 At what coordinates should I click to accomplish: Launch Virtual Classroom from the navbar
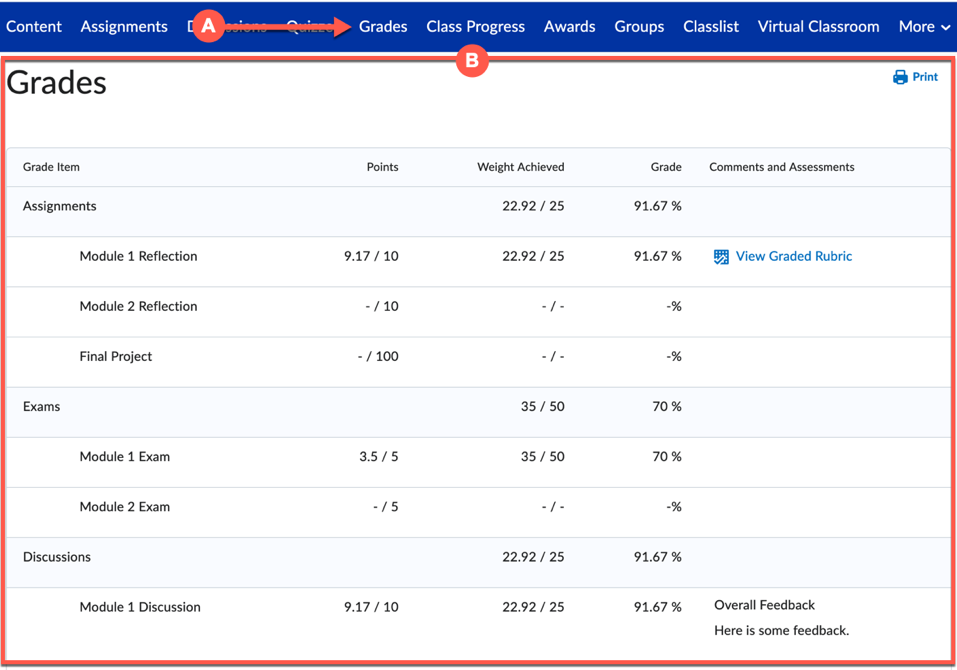point(818,27)
